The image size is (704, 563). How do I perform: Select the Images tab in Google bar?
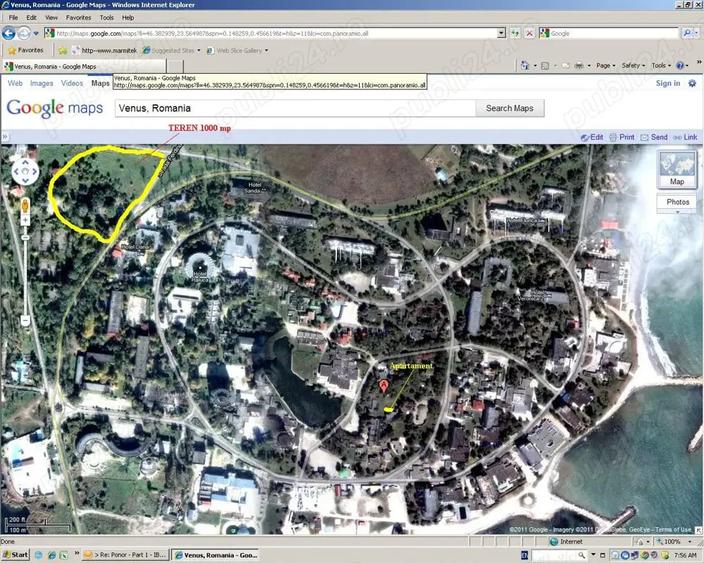click(x=41, y=84)
